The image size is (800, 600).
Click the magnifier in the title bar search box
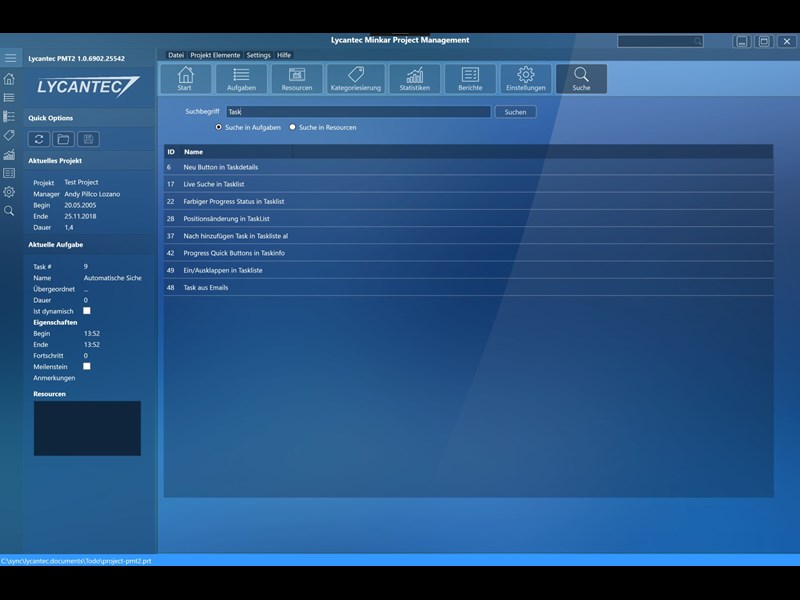[697, 41]
